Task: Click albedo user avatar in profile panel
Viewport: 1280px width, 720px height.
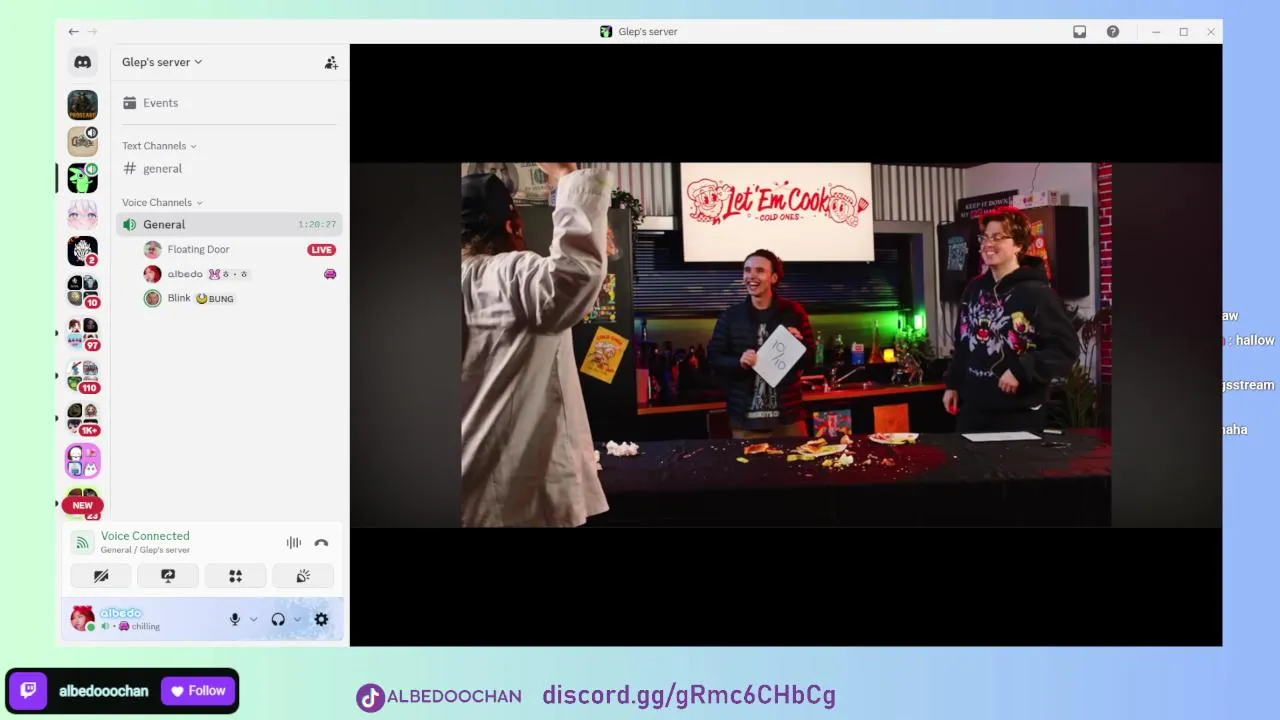Action: tap(82, 618)
